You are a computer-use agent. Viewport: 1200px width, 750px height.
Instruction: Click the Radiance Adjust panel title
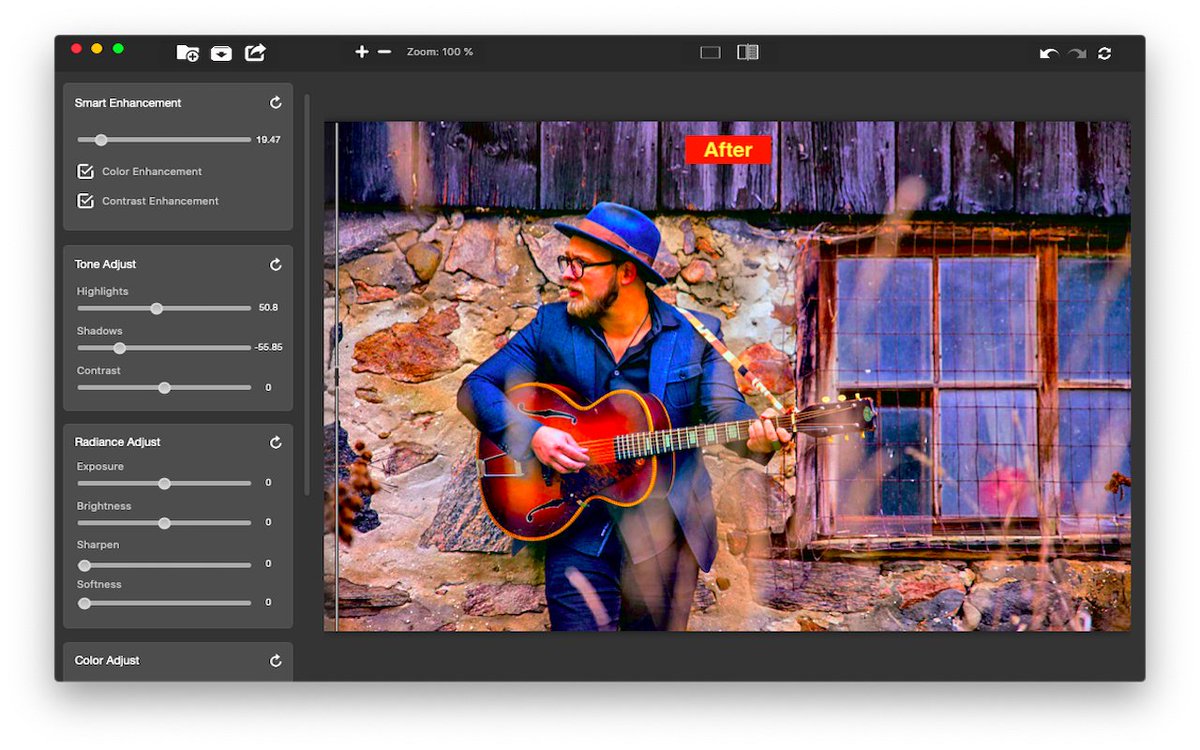point(117,442)
